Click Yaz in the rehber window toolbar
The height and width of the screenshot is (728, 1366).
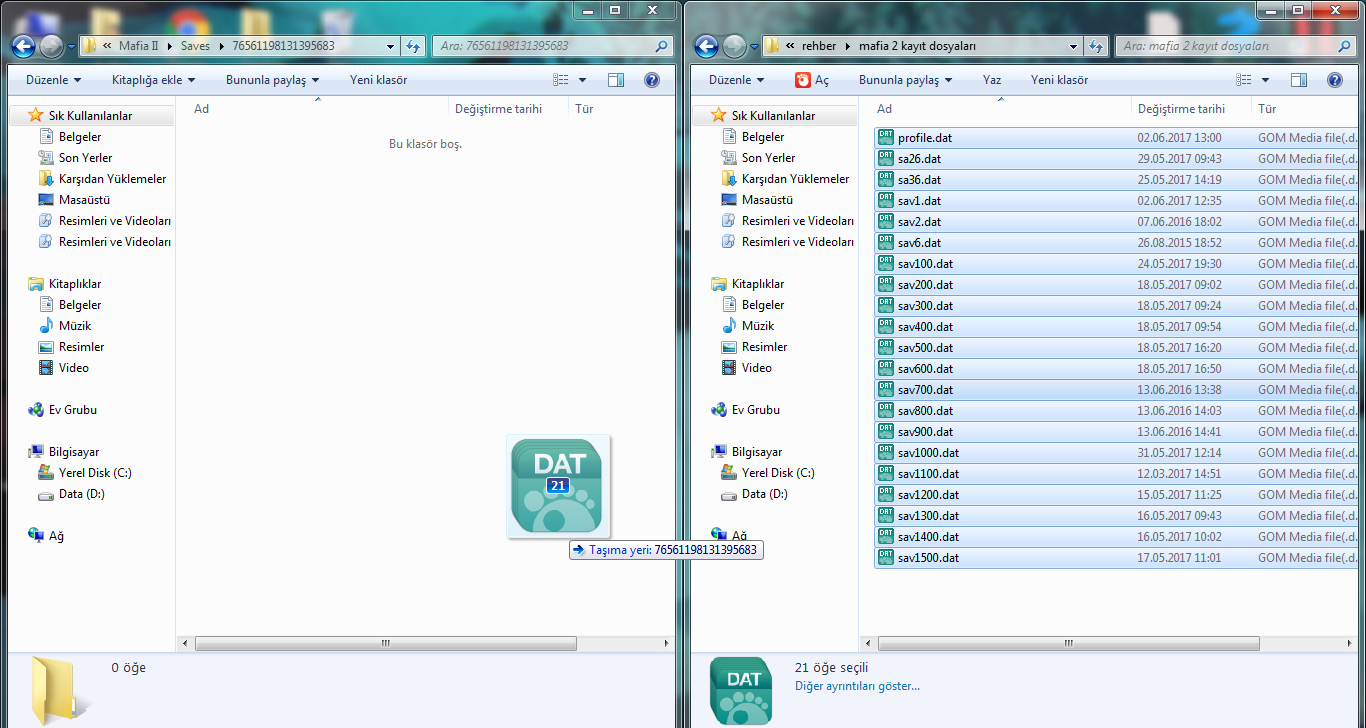[x=992, y=80]
